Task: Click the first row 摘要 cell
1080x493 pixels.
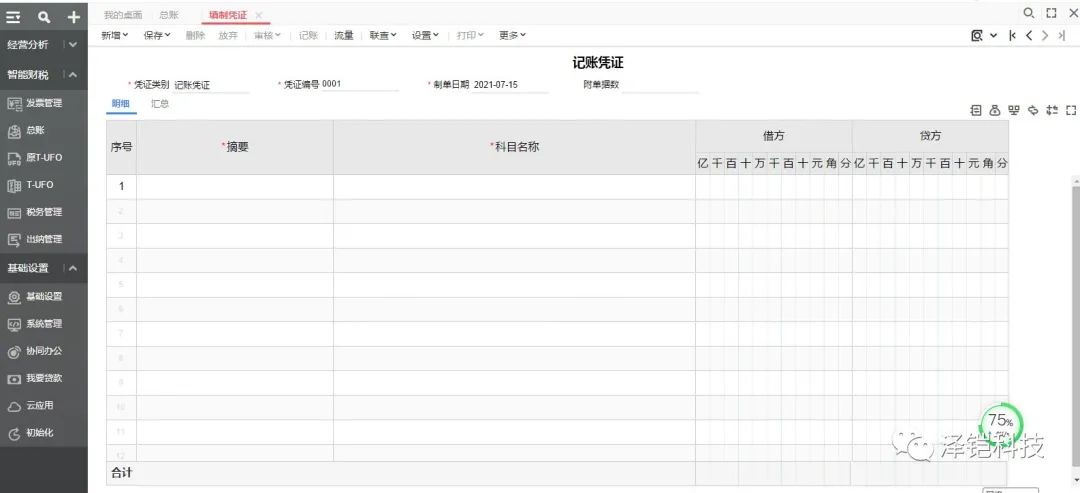Action: click(234, 187)
